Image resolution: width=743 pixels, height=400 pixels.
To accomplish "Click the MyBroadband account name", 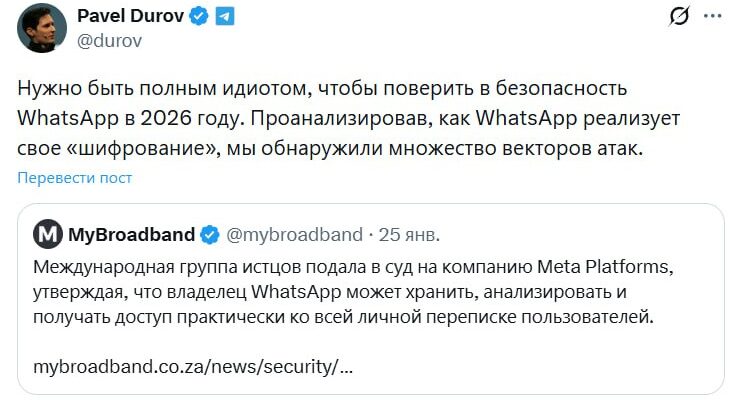I will pos(132,235).
